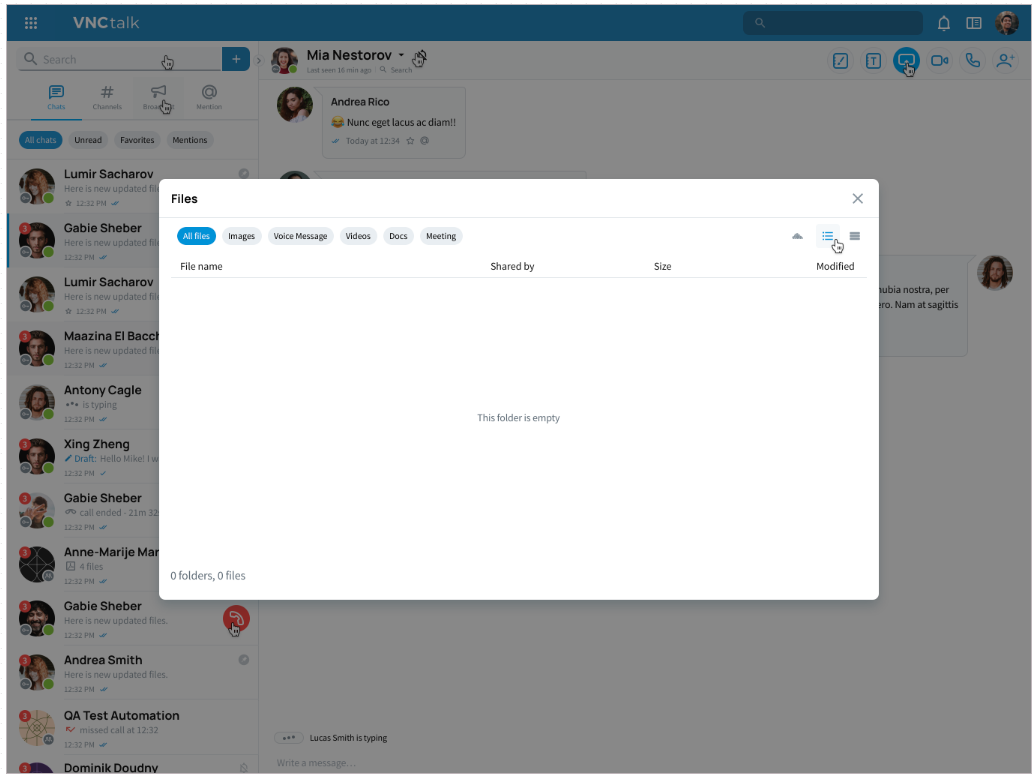Screen dimensions: 1034x776
Task: Switch to the list view icon in Files
Action: coord(827,236)
